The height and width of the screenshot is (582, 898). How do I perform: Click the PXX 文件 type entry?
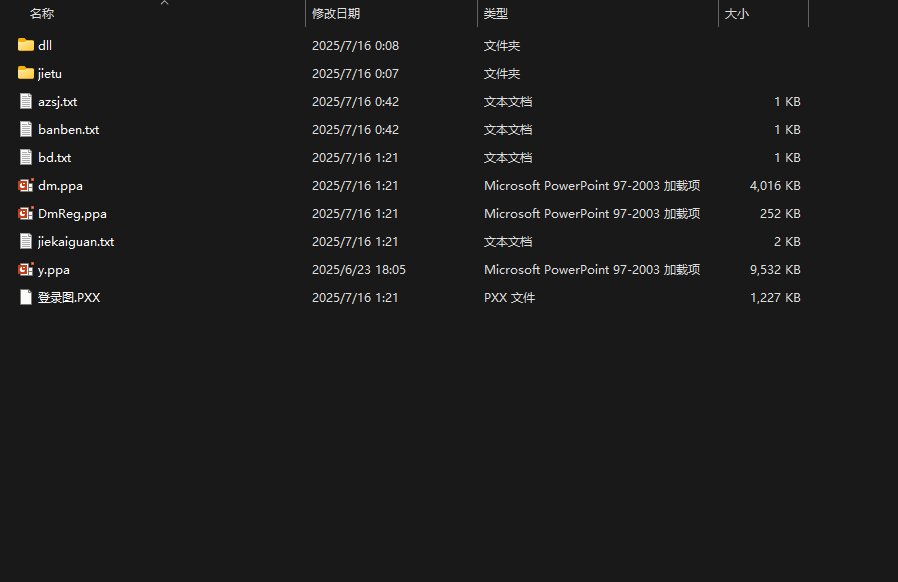coord(509,298)
